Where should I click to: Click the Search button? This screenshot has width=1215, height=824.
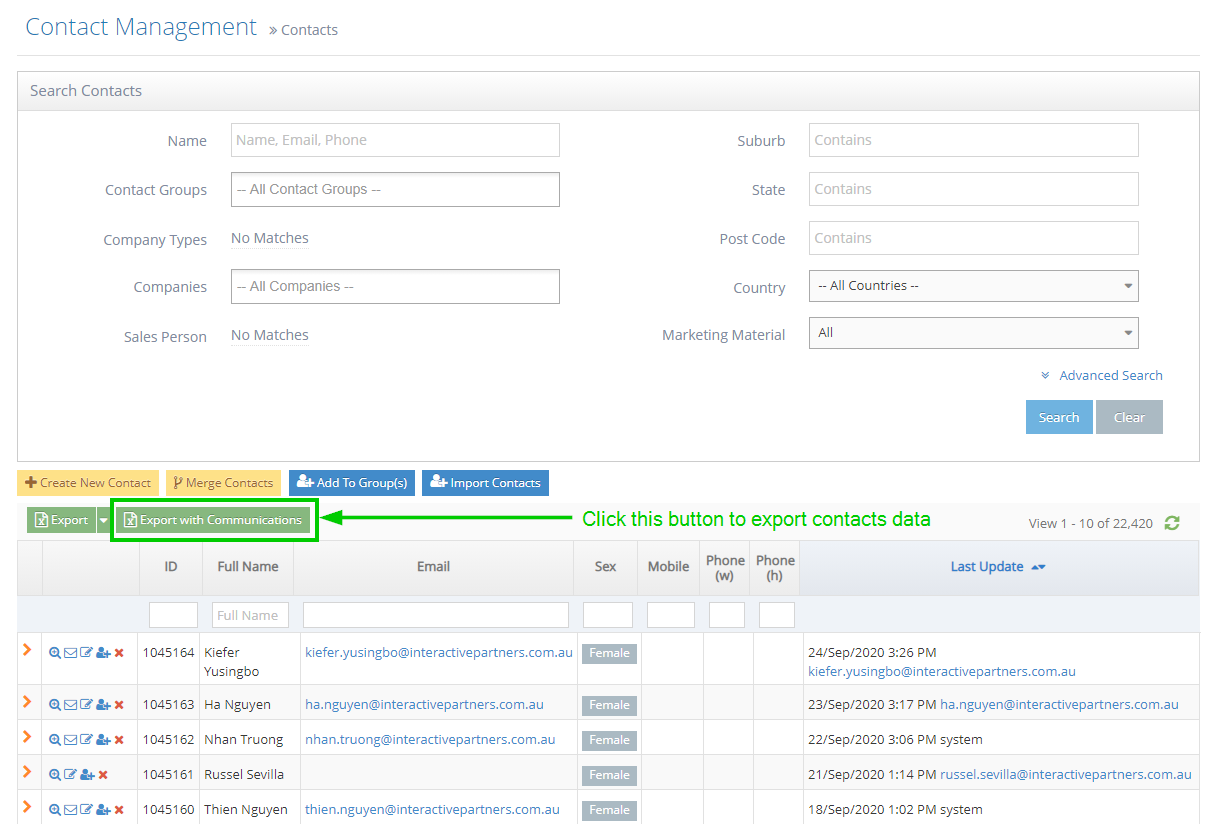tap(1059, 417)
